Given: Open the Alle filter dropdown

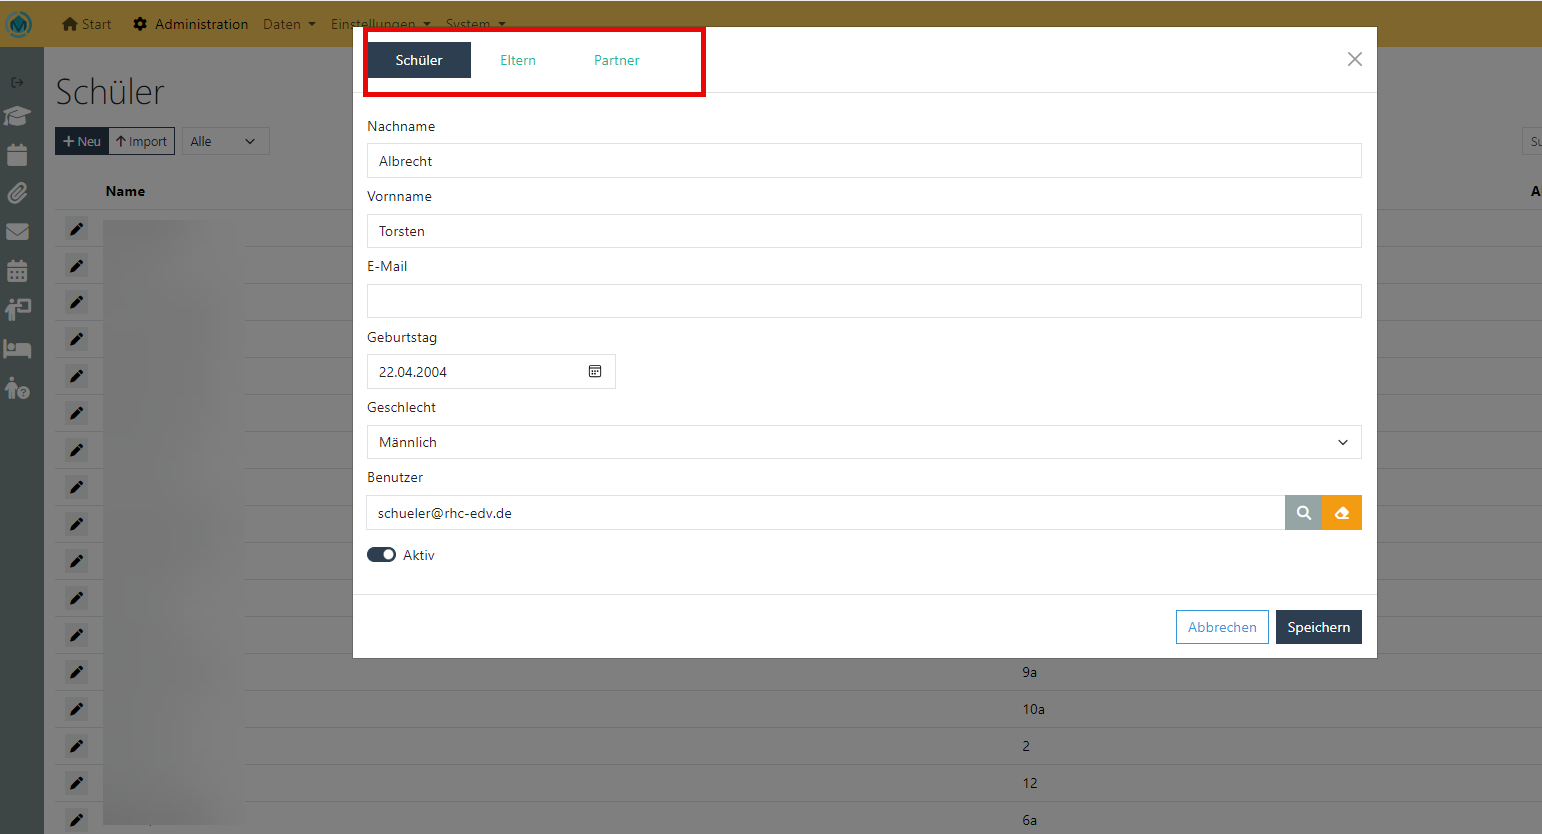Looking at the screenshot, I should pos(225,141).
